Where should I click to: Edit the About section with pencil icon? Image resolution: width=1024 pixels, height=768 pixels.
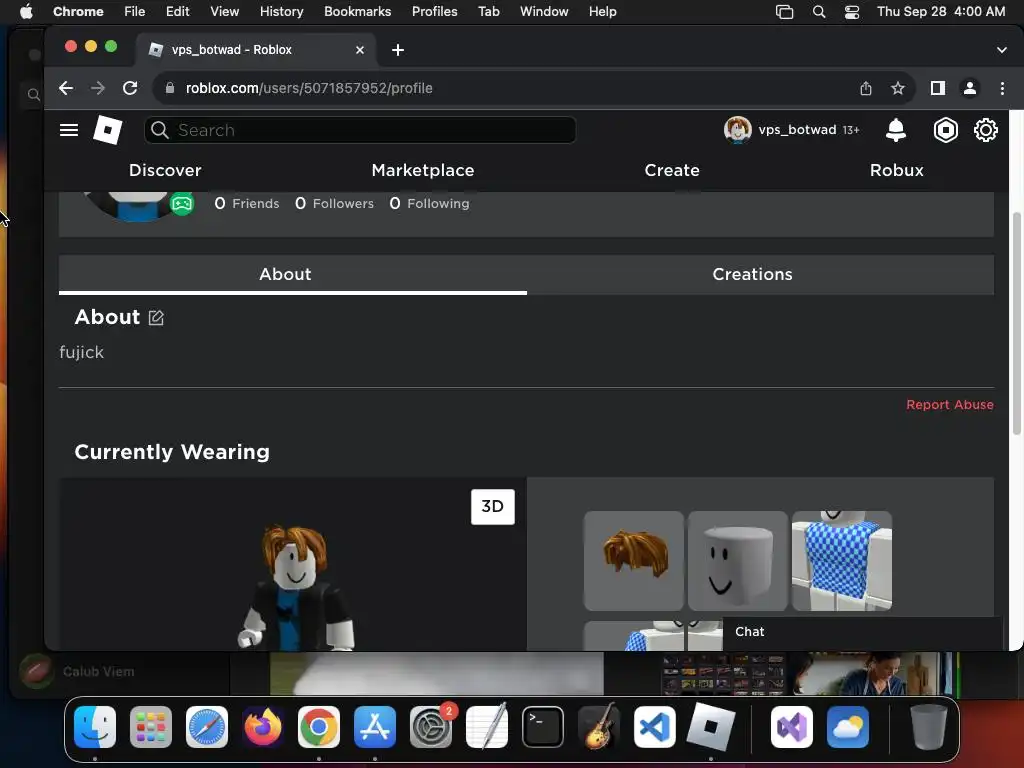click(x=156, y=317)
